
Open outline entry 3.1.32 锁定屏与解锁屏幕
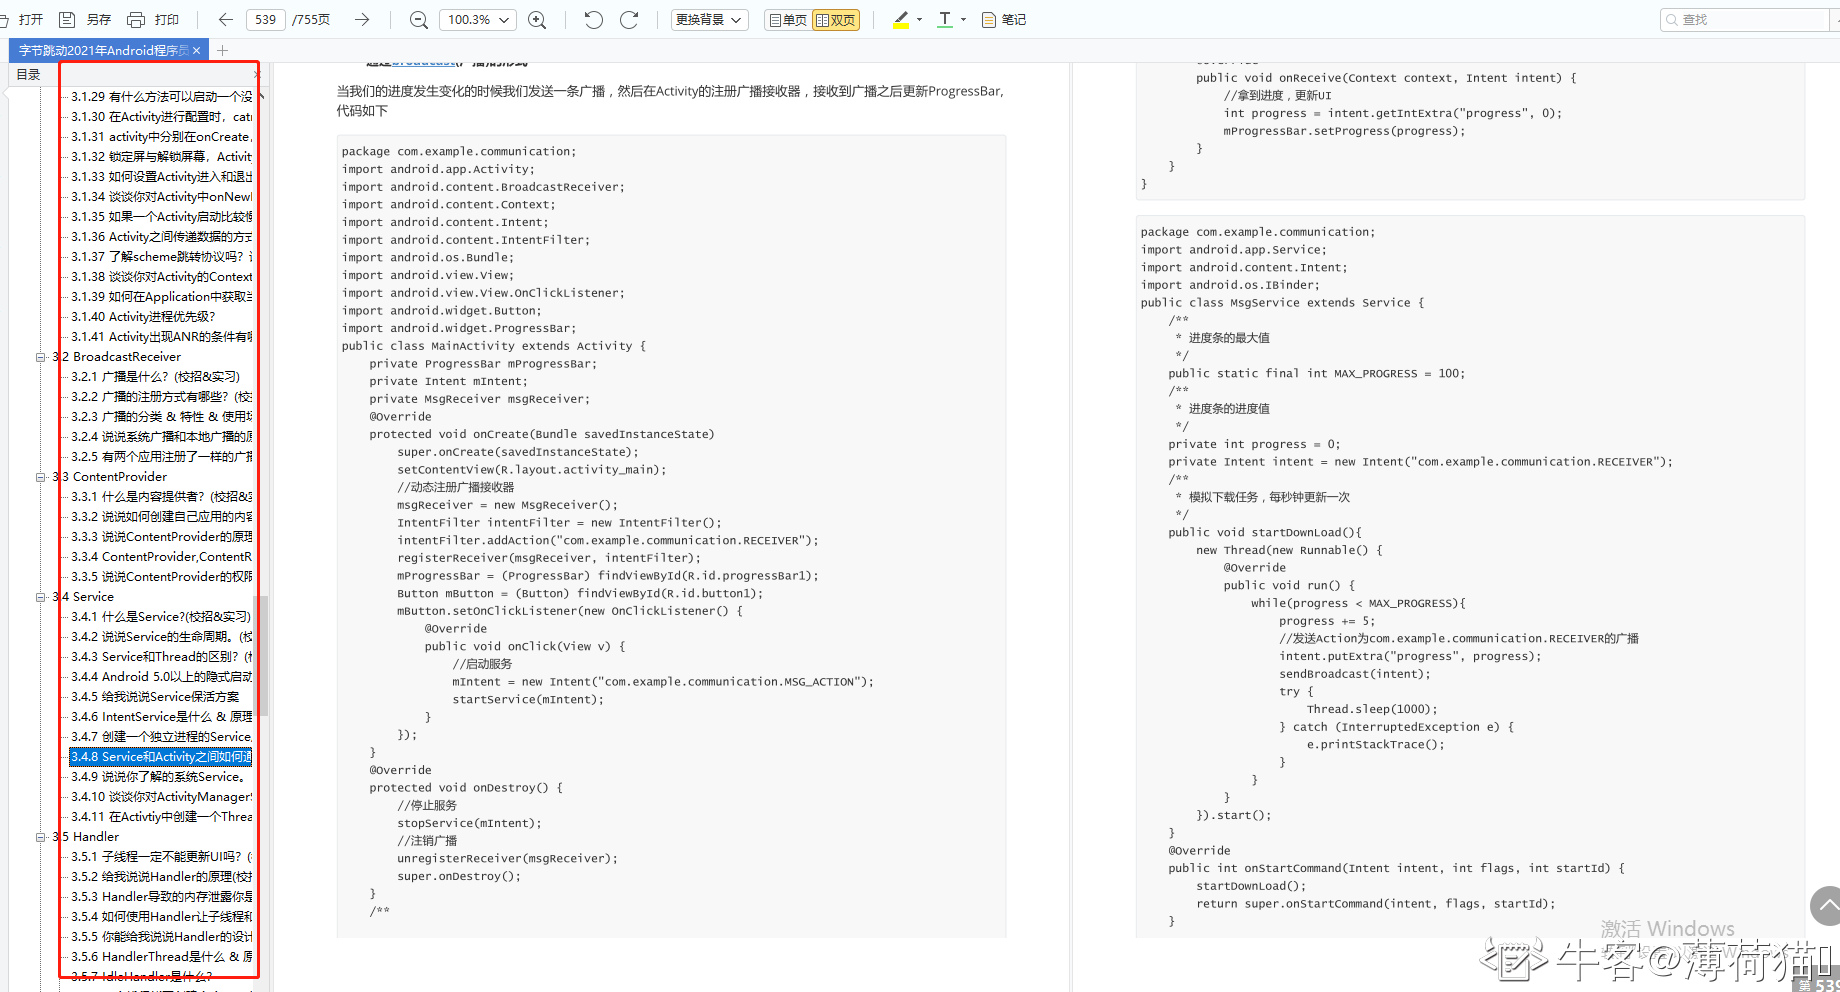pyautogui.click(x=161, y=157)
